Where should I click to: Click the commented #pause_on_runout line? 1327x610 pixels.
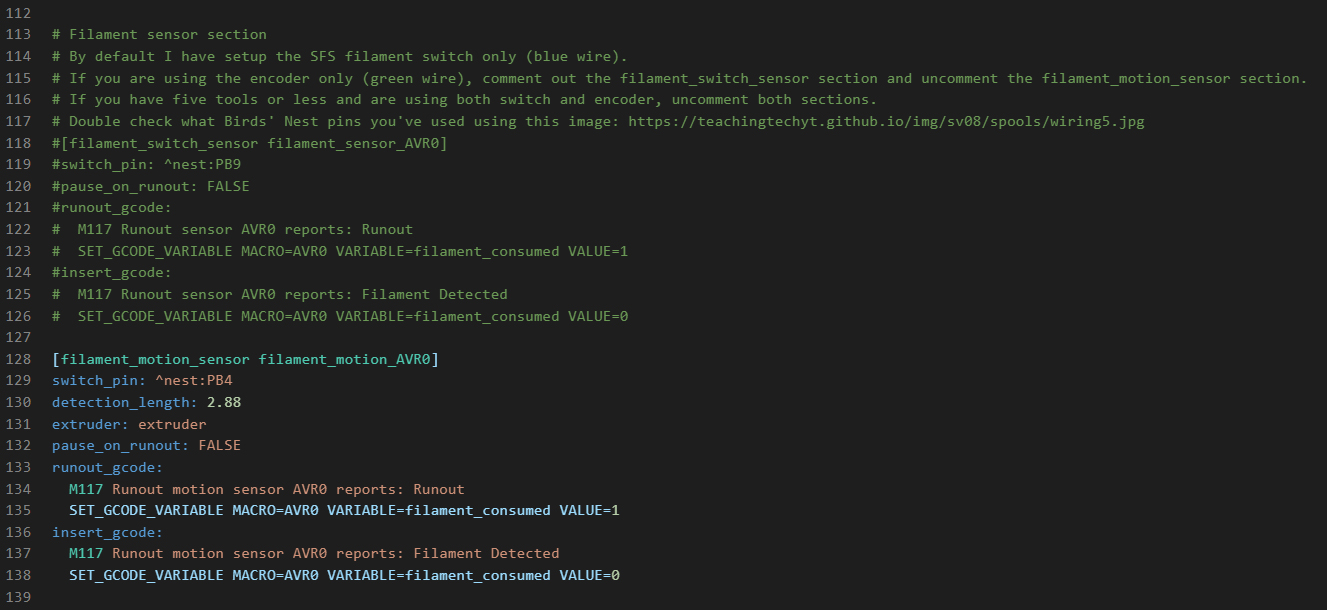tap(150, 186)
